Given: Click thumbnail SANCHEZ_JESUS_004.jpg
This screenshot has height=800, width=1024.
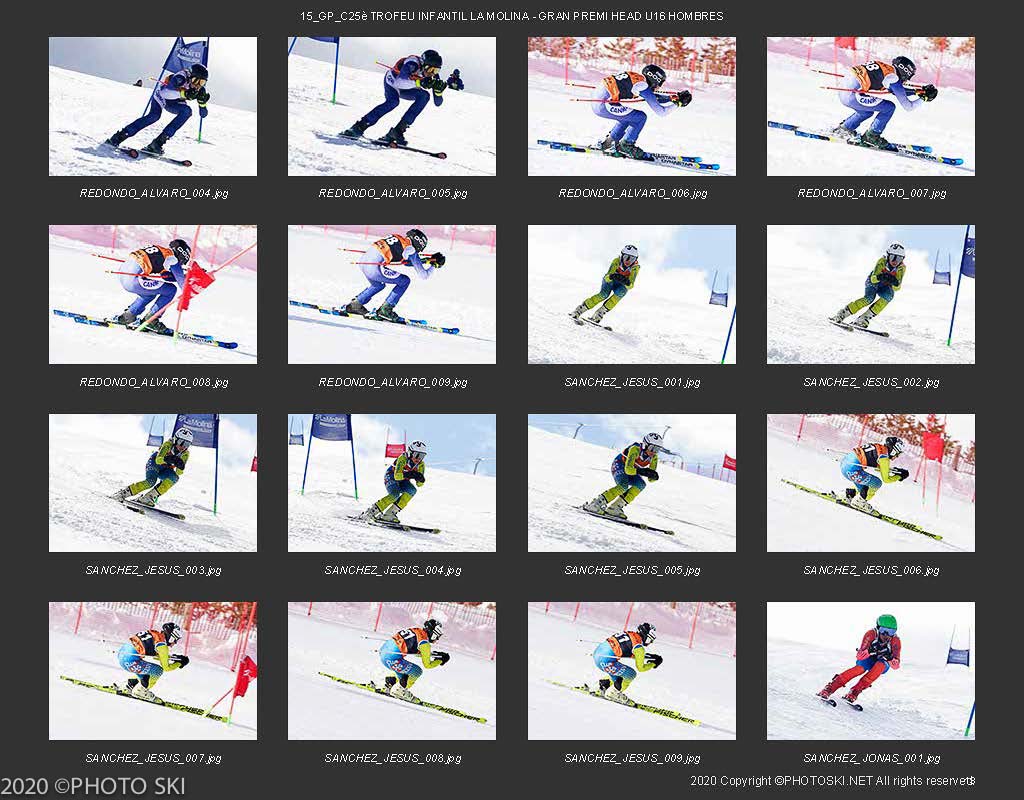Looking at the screenshot, I should coord(392,483).
